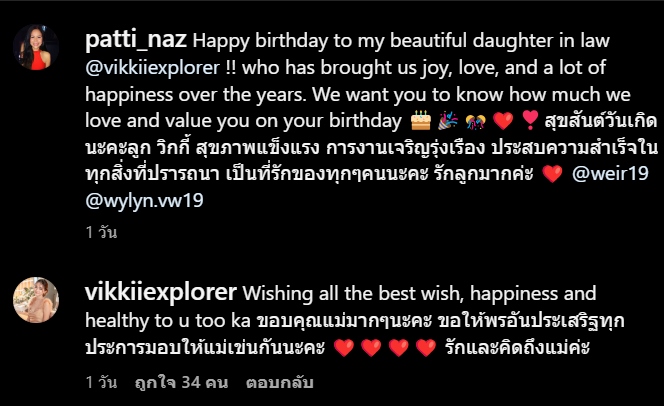The image size is (664, 406).
Task: Click the red heart right after the confetti ball
Action: point(503,121)
